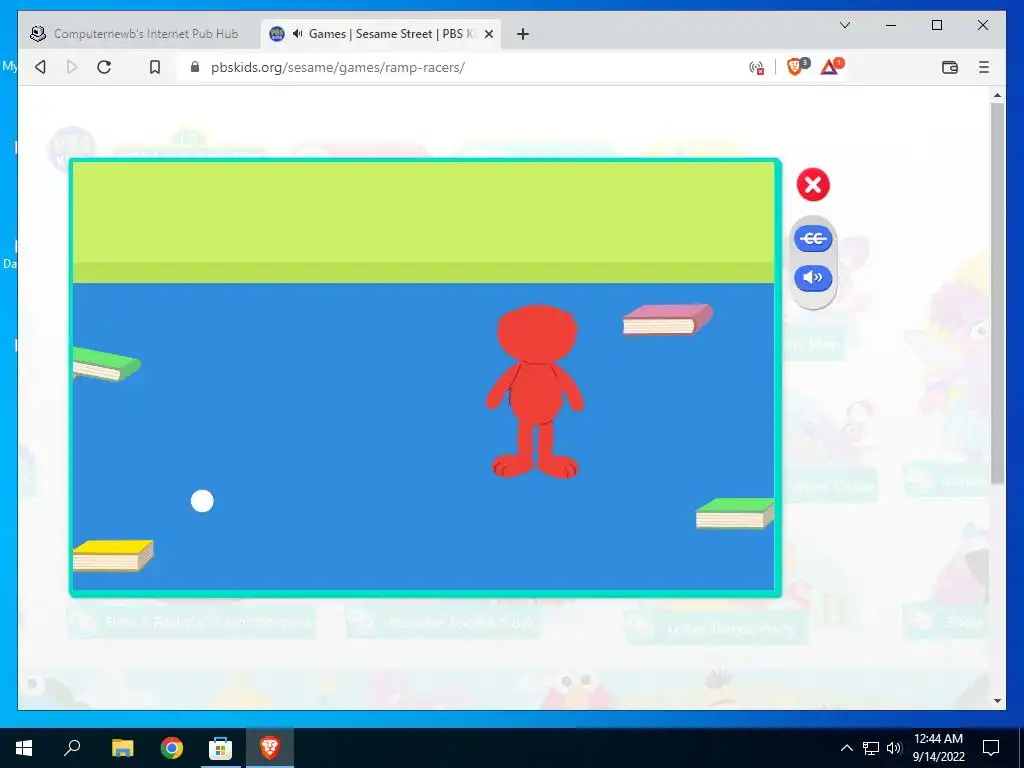Click the page scroll-down arrow
Screen dimensions: 1024x768
[997, 701]
